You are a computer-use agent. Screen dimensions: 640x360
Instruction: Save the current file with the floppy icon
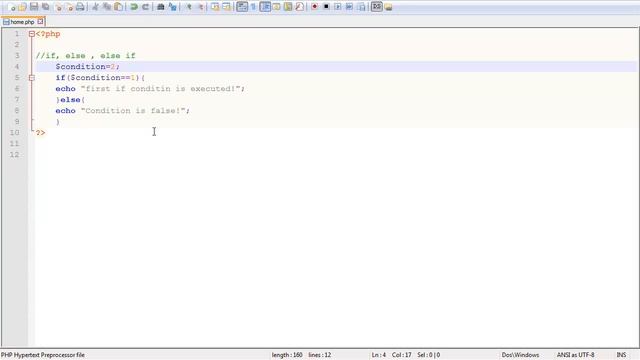tap(34, 7)
